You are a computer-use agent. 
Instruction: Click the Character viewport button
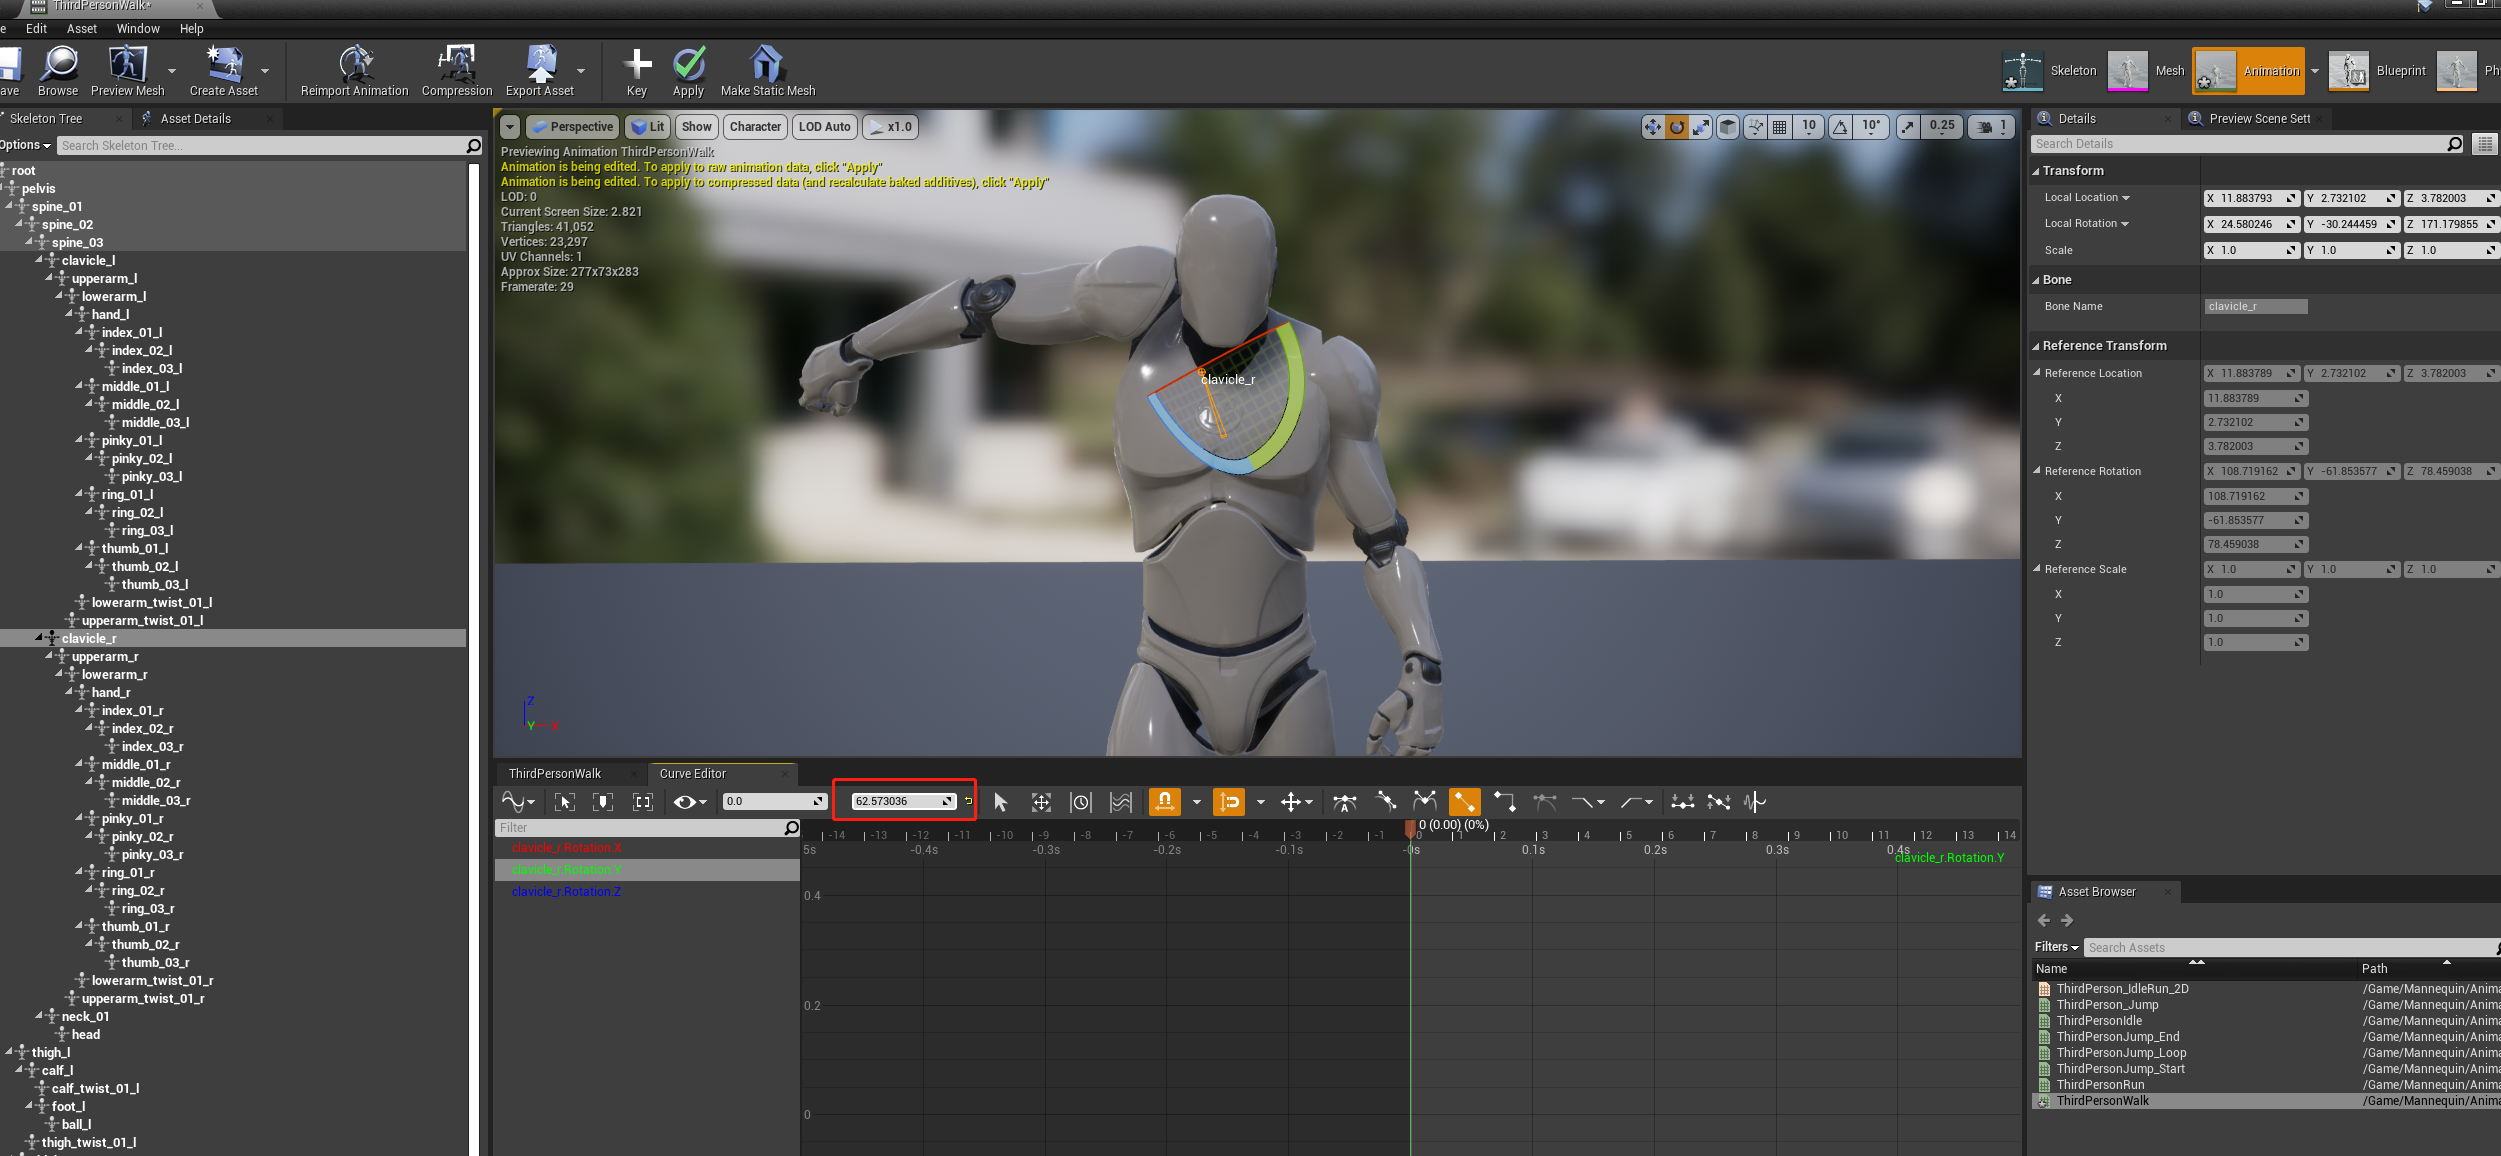pyautogui.click(x=755, y=127)
